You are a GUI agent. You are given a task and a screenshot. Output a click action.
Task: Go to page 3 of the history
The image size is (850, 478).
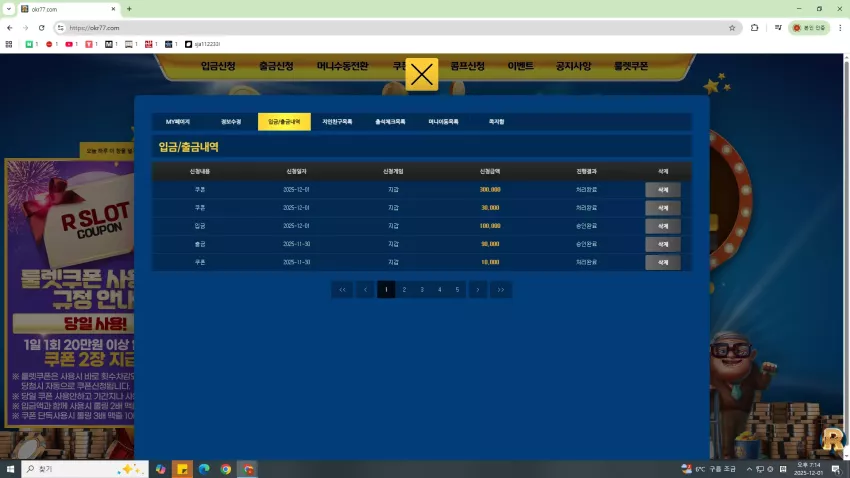pos(422,289)
